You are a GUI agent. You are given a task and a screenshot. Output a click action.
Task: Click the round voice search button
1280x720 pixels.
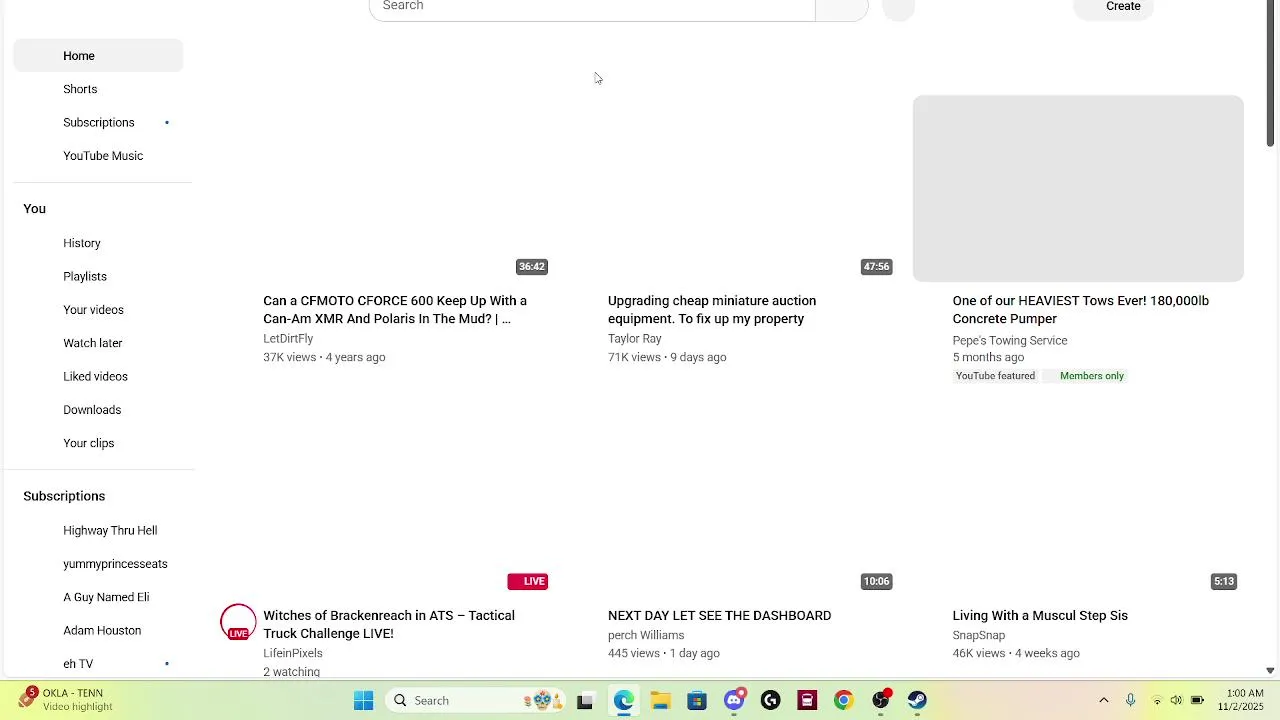coord(898,6)
